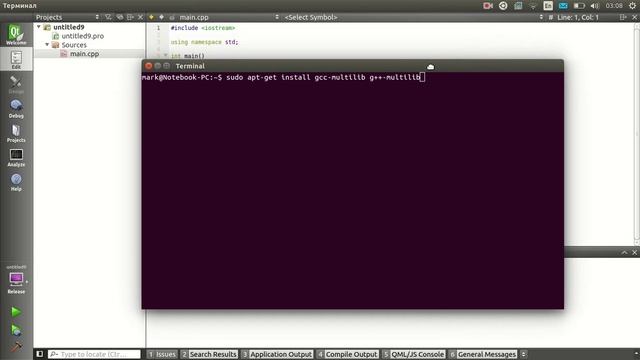Select the Sources folder row
The height and width of the screenshot is (360, 640).
pos(73,45)
